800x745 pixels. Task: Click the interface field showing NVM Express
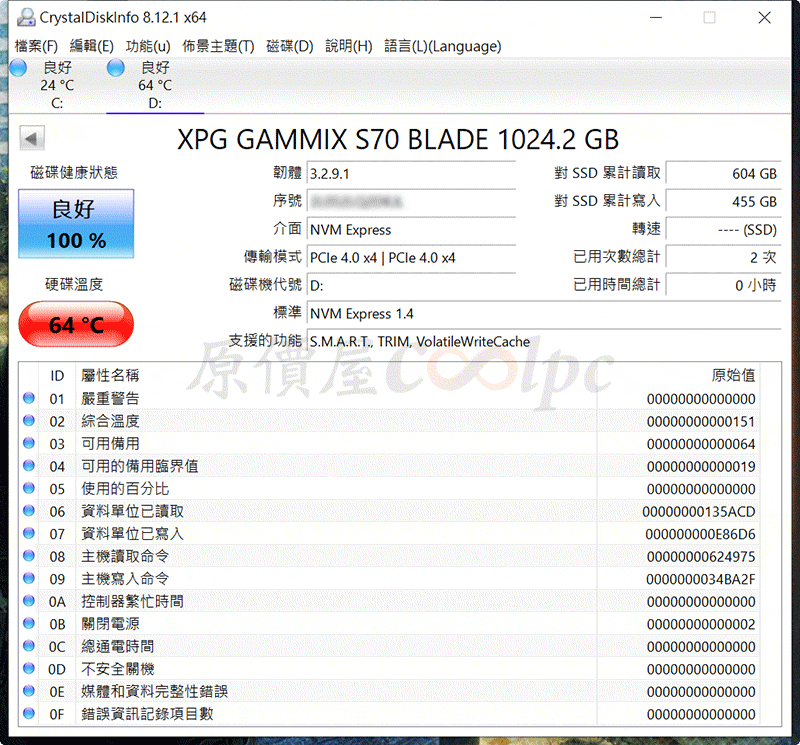click(x=411, y=230)
